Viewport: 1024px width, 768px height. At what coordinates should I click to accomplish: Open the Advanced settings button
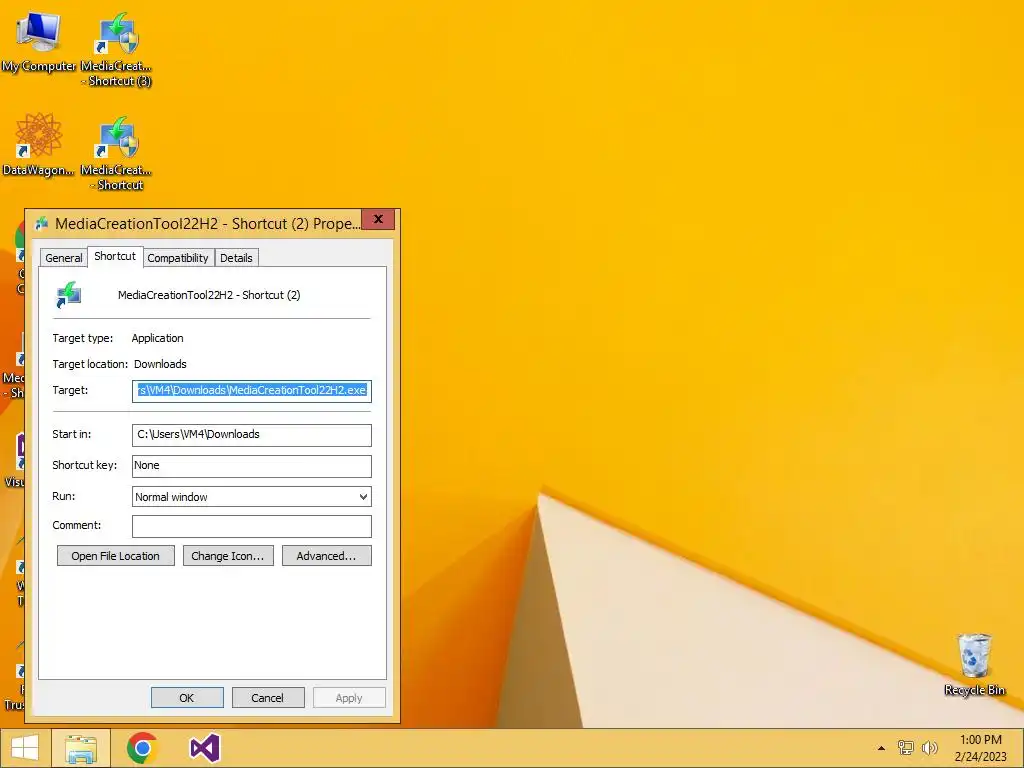[x=327, y=556]
